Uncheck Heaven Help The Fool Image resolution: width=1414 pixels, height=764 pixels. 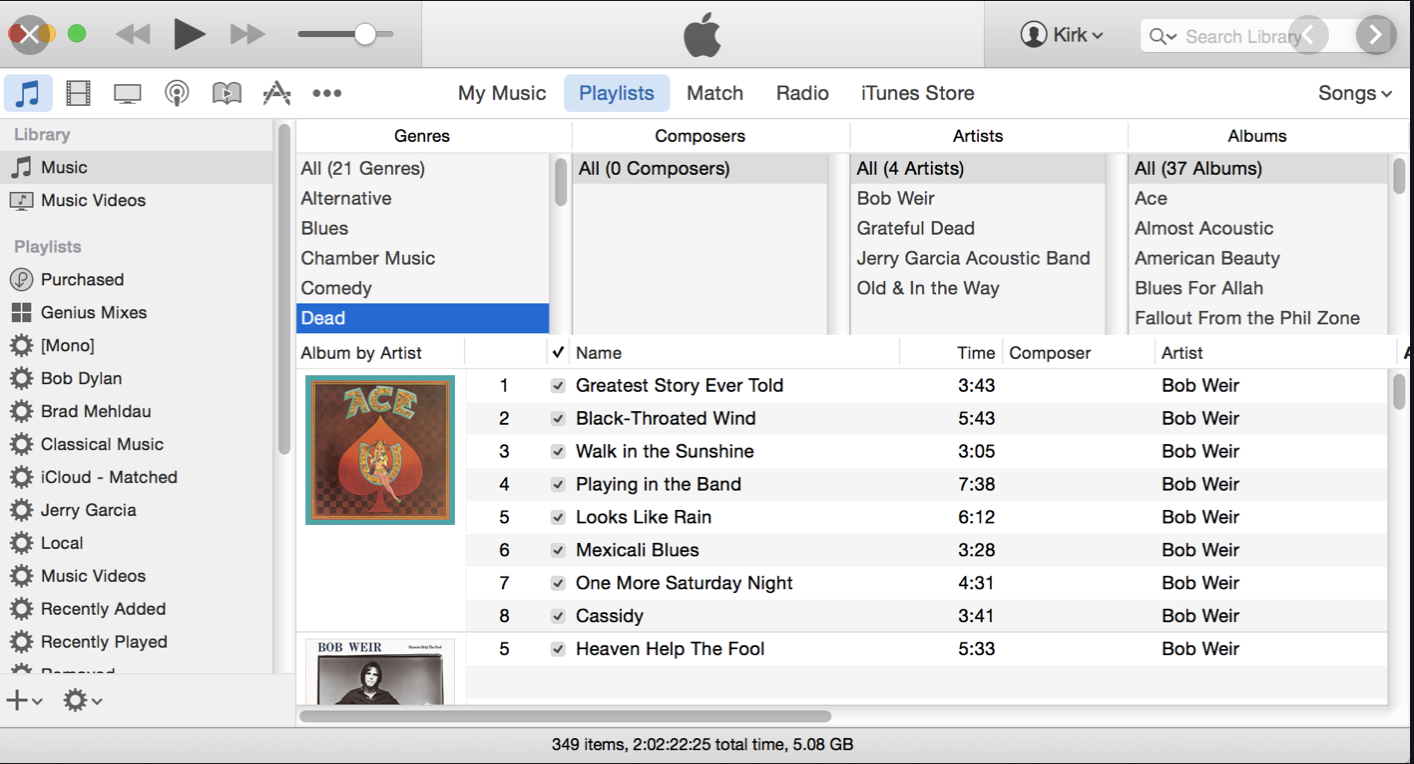coord(558,649)
